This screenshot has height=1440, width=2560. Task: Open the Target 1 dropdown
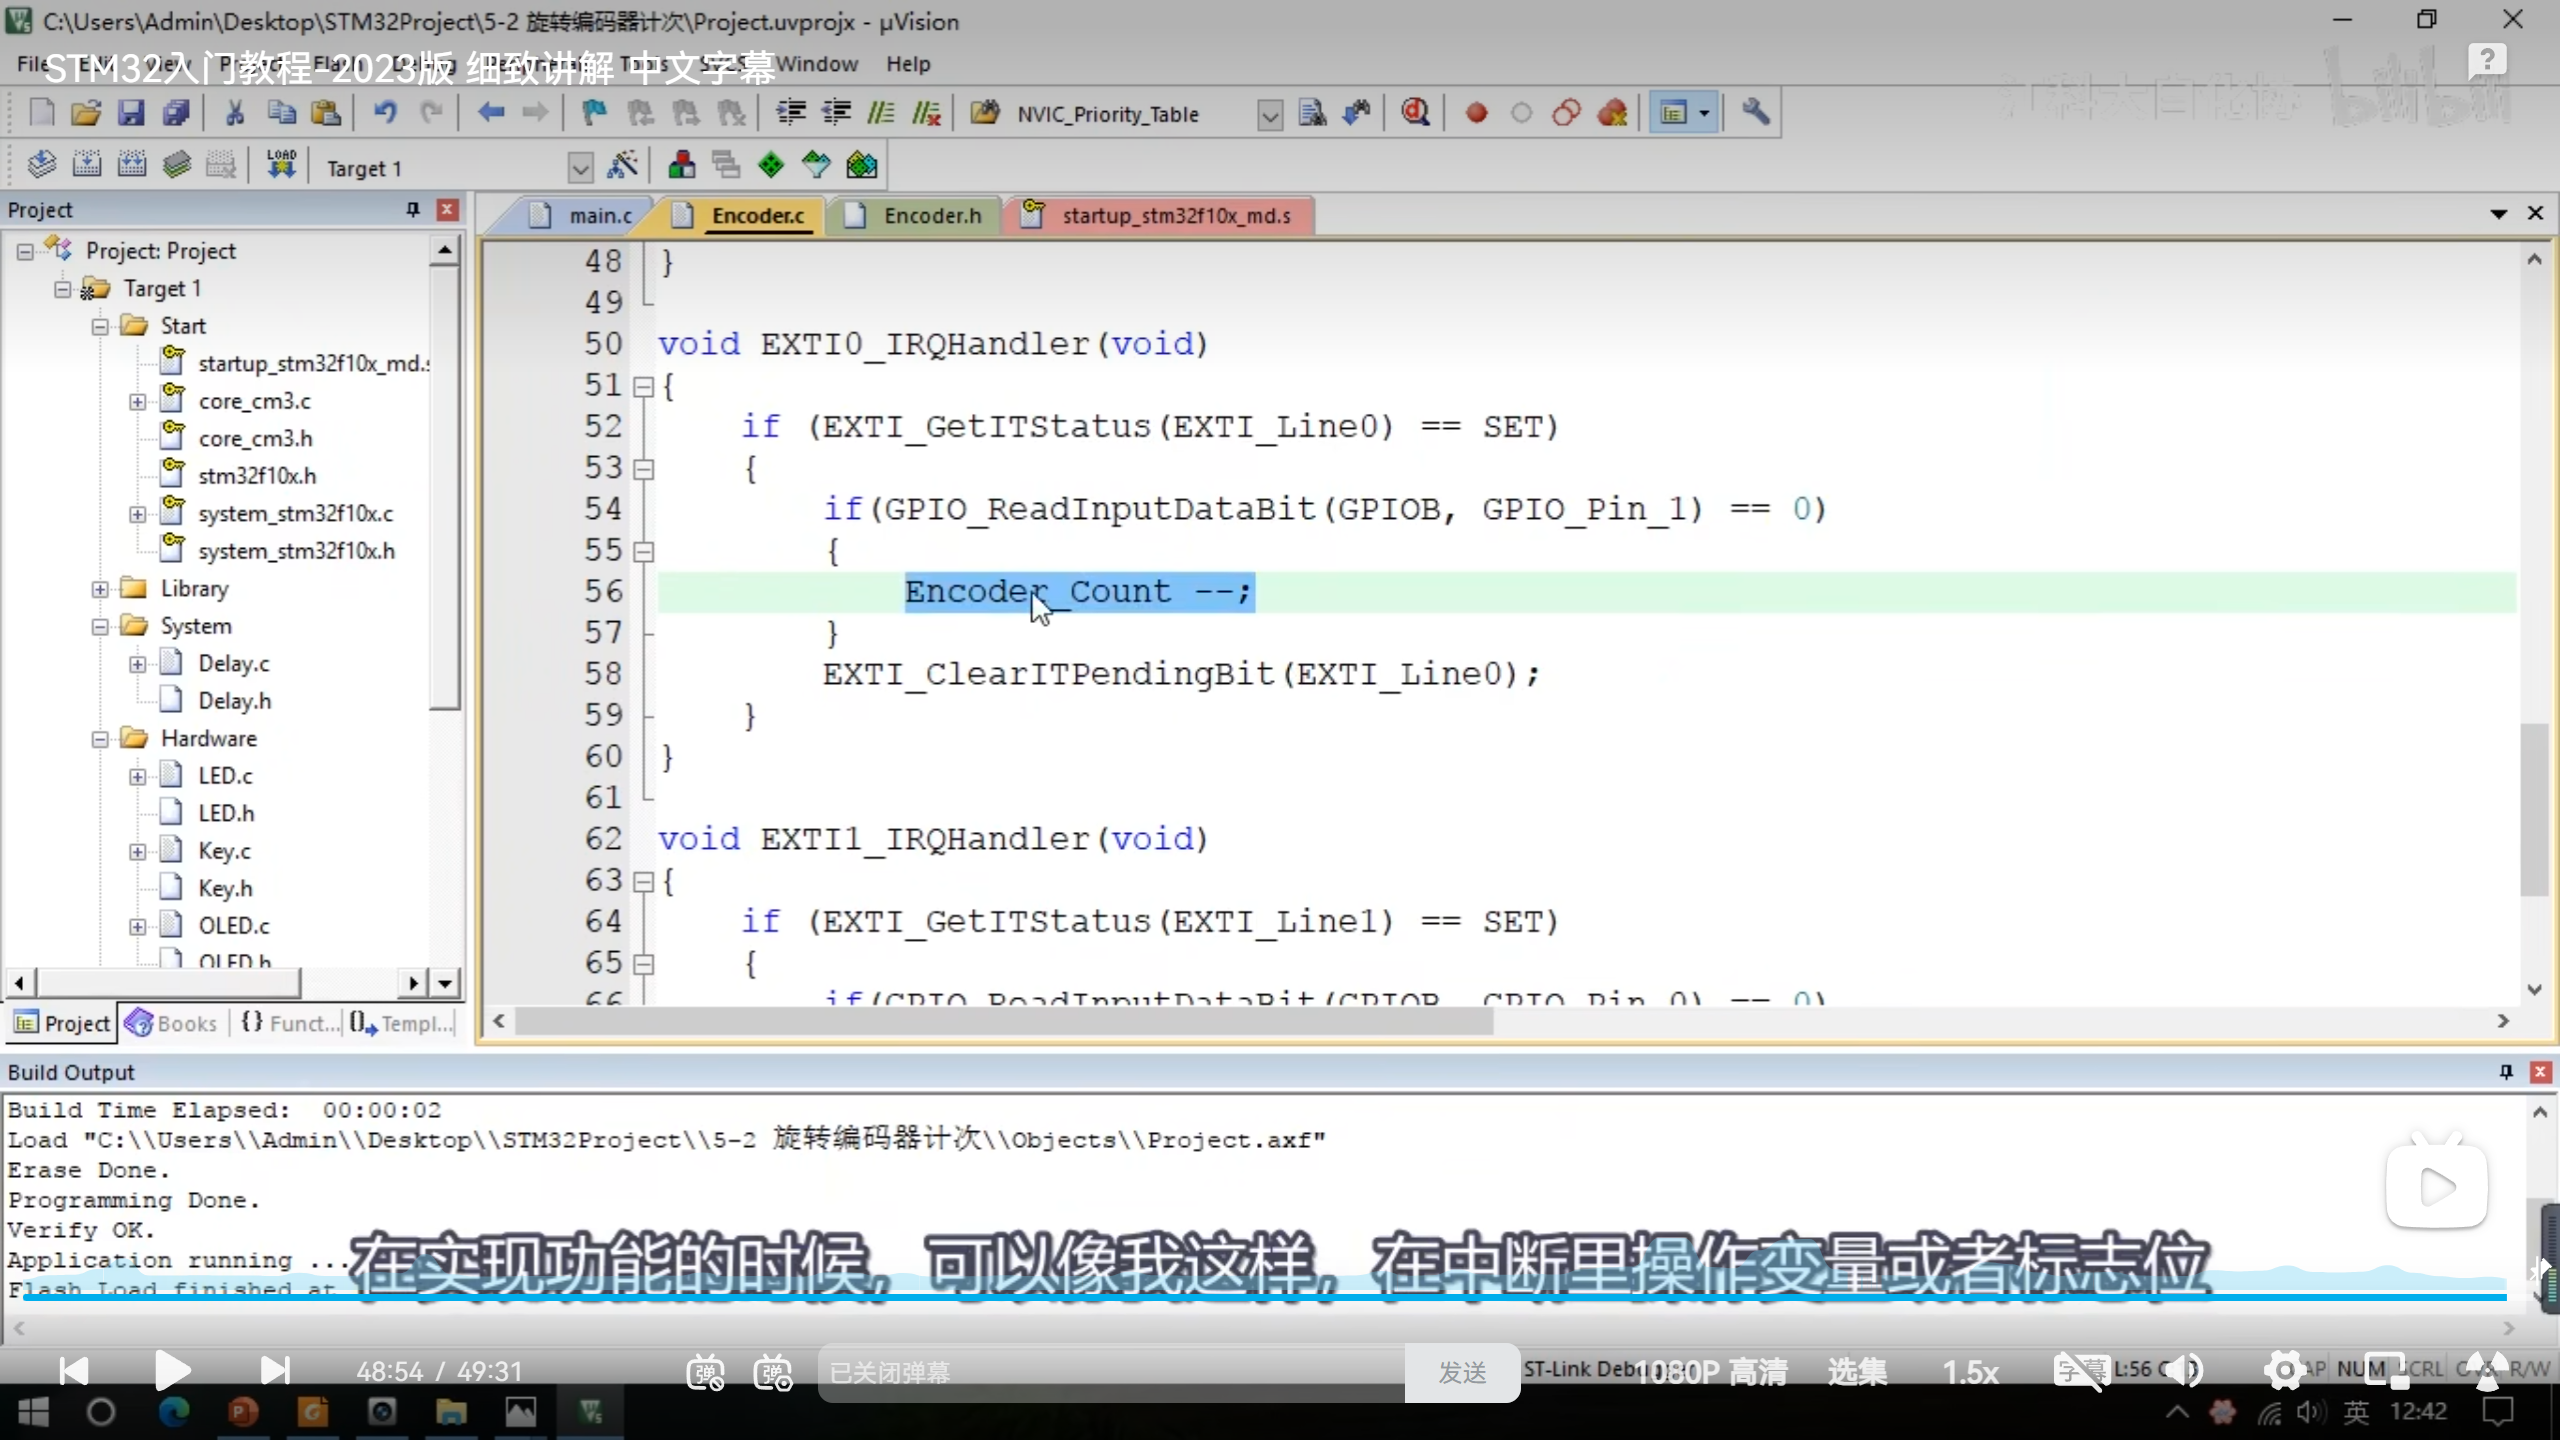(x=580, y=168)
